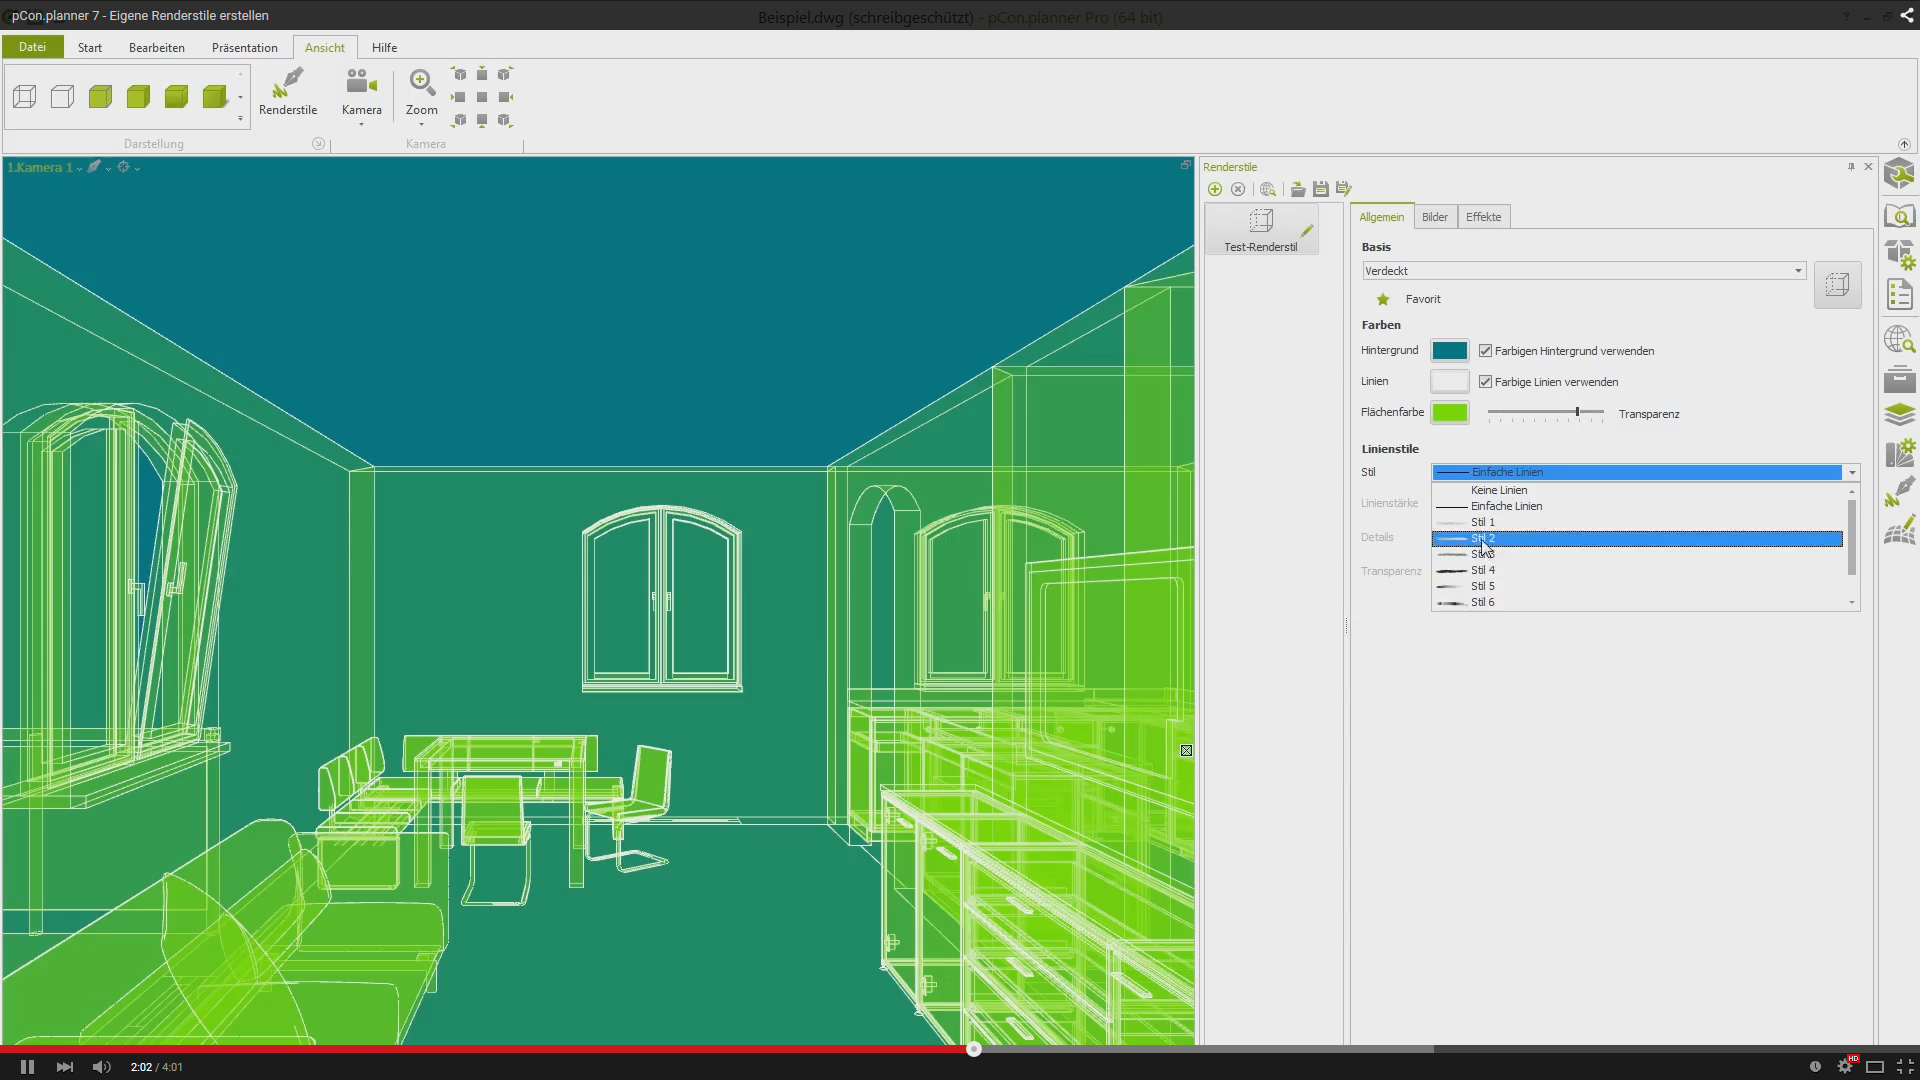The image size is (1920, 1080).
Task: Toggle the Favorit star
Action: coord(1383,299)
